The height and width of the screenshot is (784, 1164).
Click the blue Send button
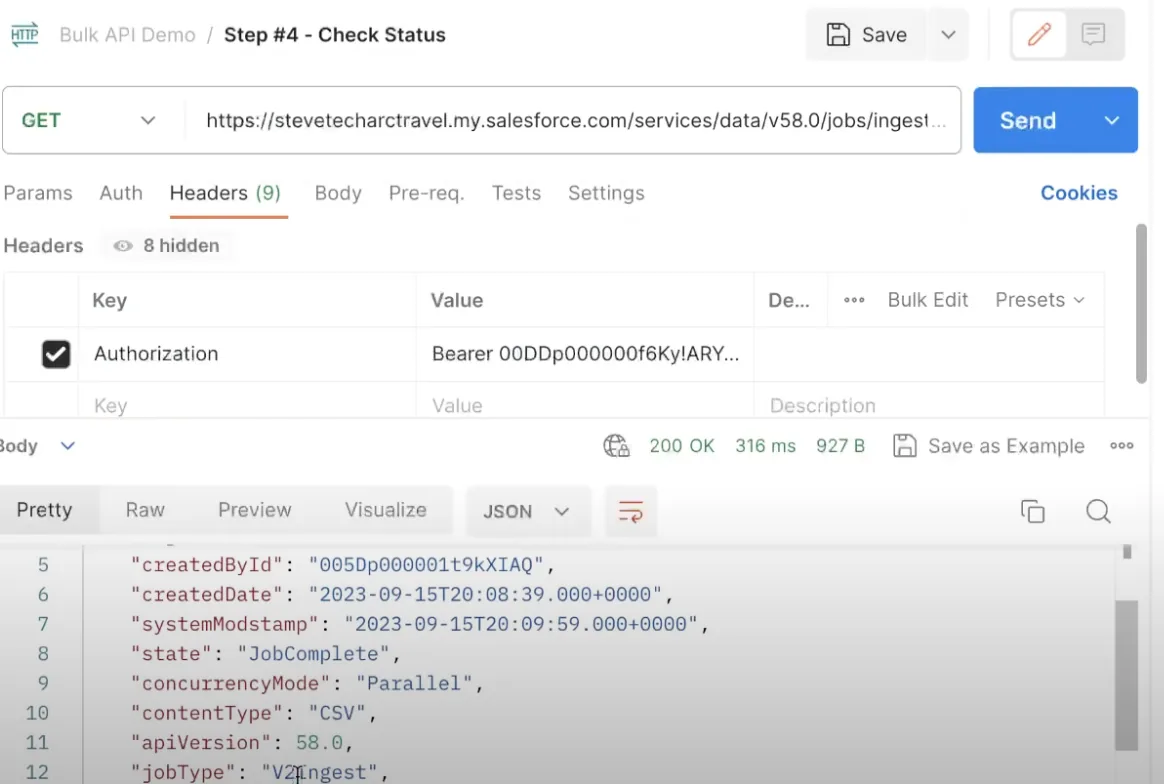click(x=1028, y=120)
